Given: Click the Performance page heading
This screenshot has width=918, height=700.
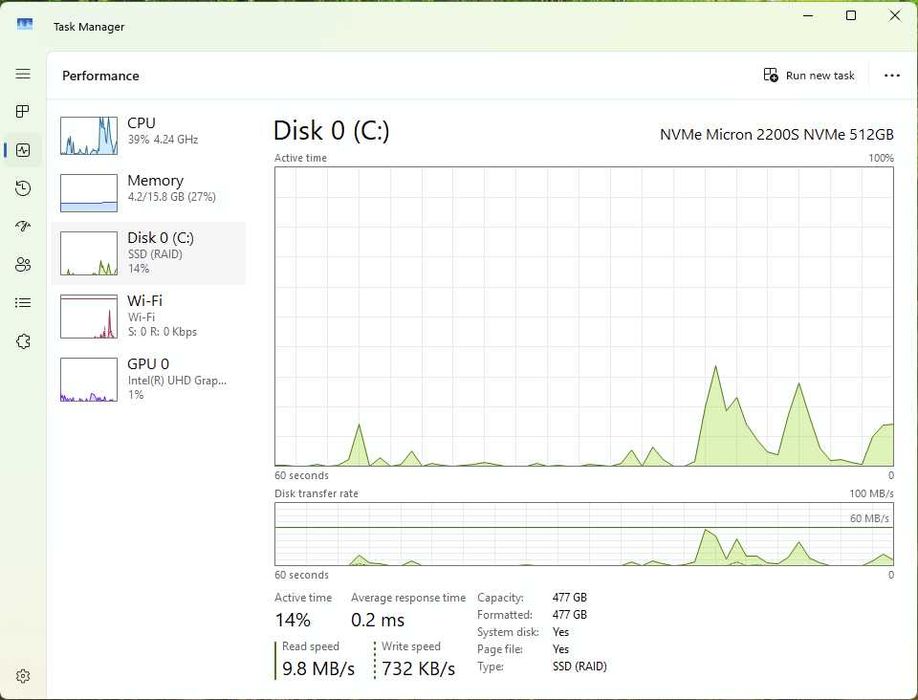Looking at the screenshot, I should (101, 76).
